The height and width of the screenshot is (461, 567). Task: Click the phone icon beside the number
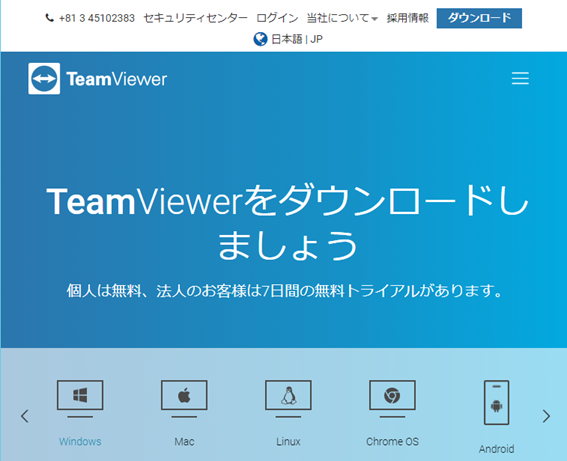click(50, 18)
